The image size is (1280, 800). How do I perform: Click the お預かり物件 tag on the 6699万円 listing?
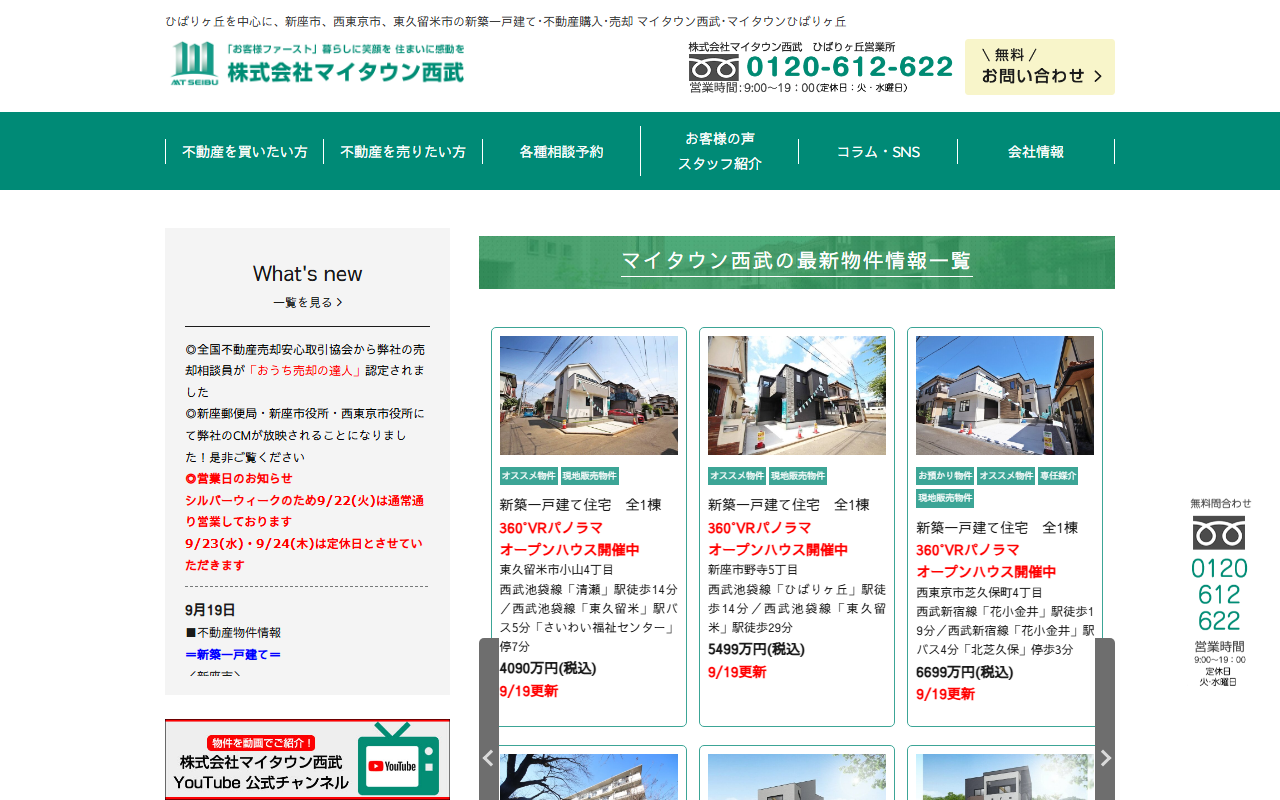945,476
